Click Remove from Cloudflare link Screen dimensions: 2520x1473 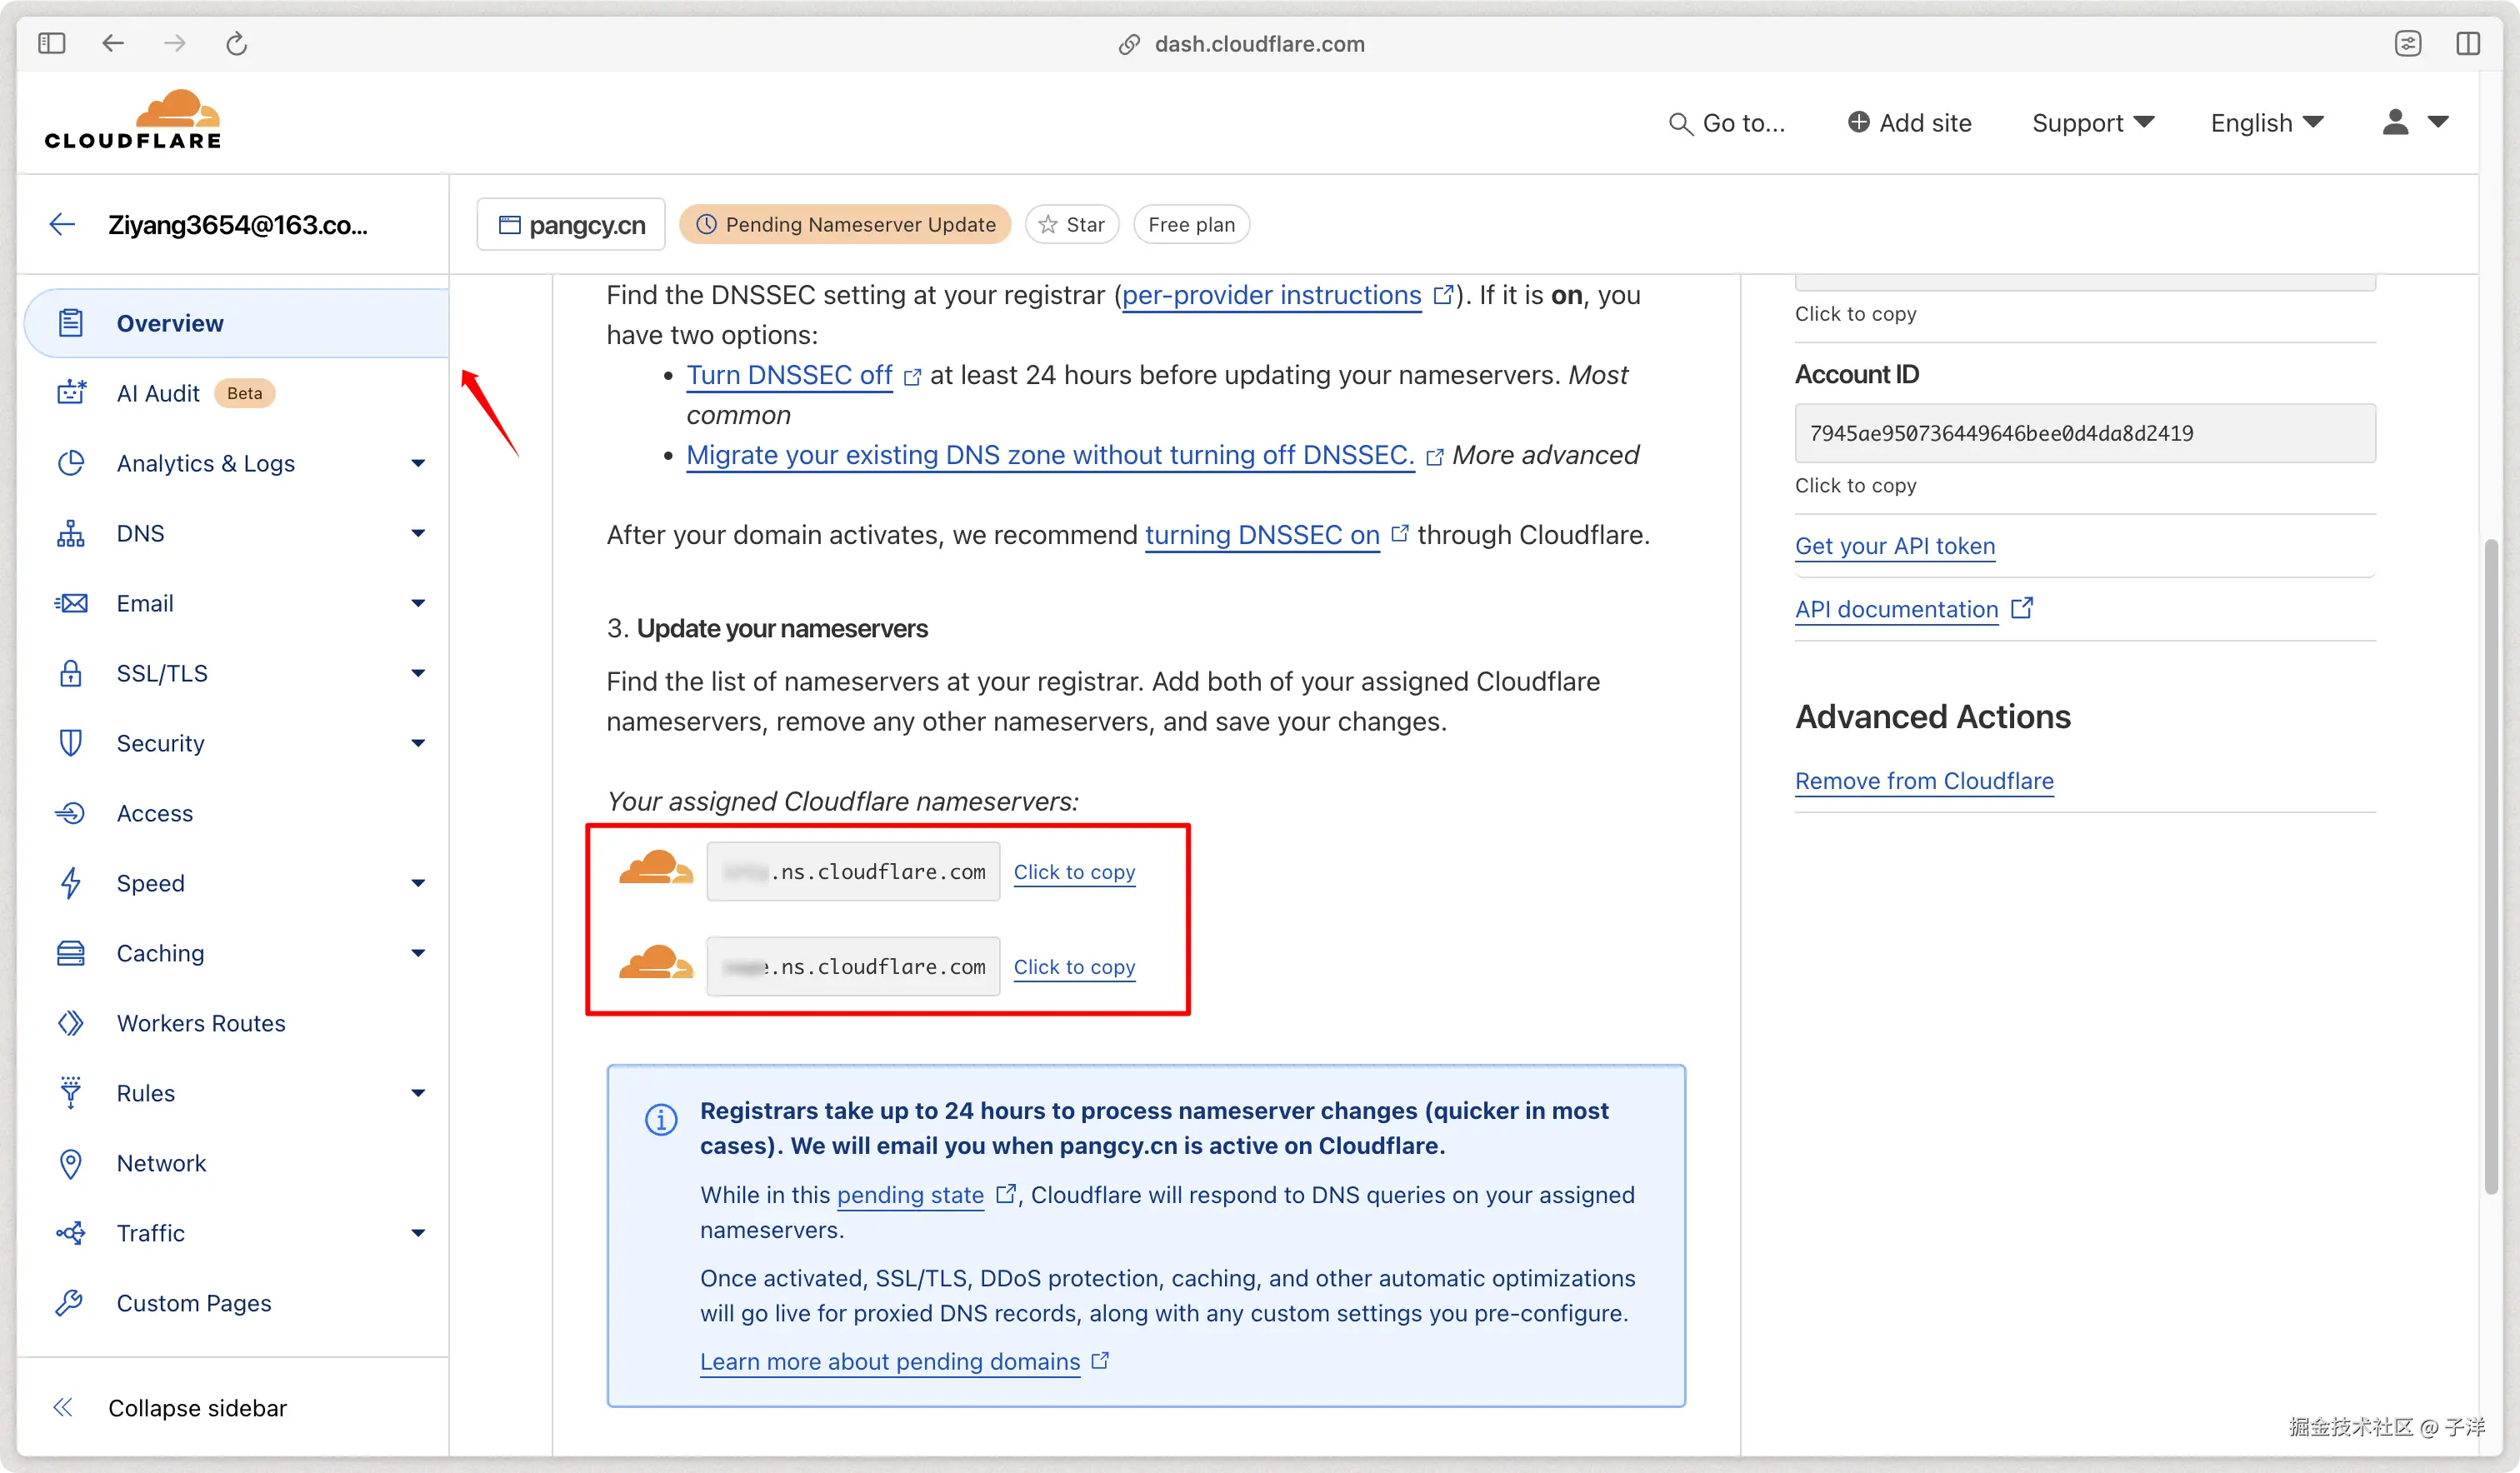click(x=1923, y=780)
